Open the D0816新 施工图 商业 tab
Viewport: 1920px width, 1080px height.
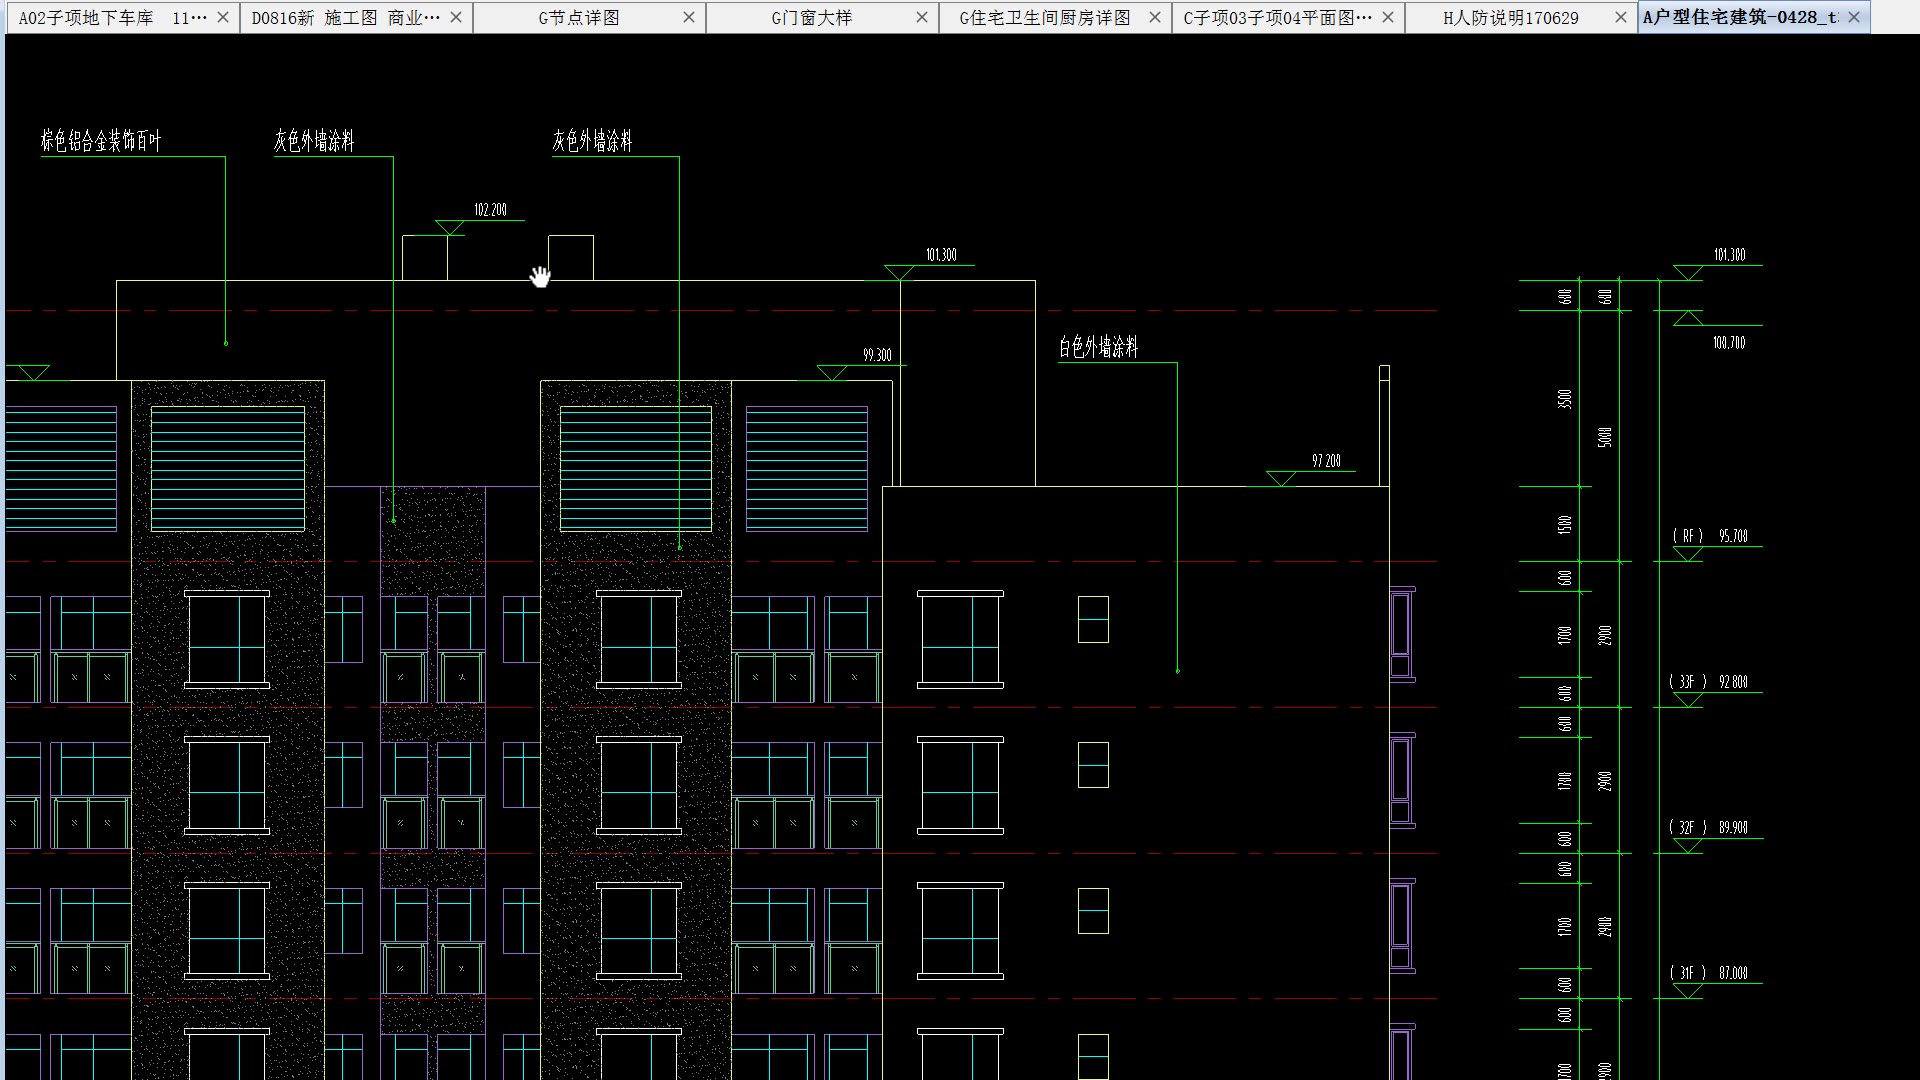(x=355, y=17)
